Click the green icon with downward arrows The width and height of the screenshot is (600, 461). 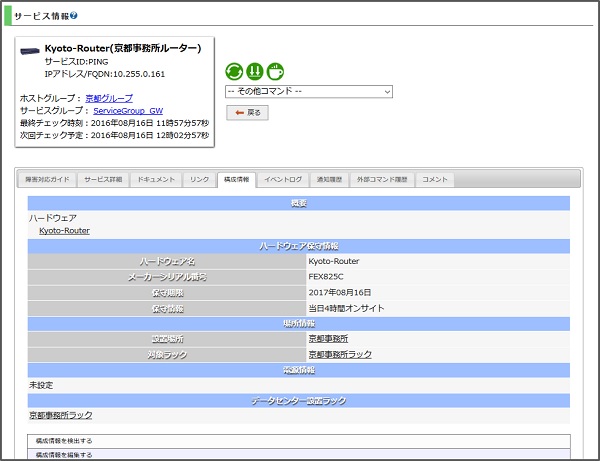pyautogui.click(x=254, y=72)
